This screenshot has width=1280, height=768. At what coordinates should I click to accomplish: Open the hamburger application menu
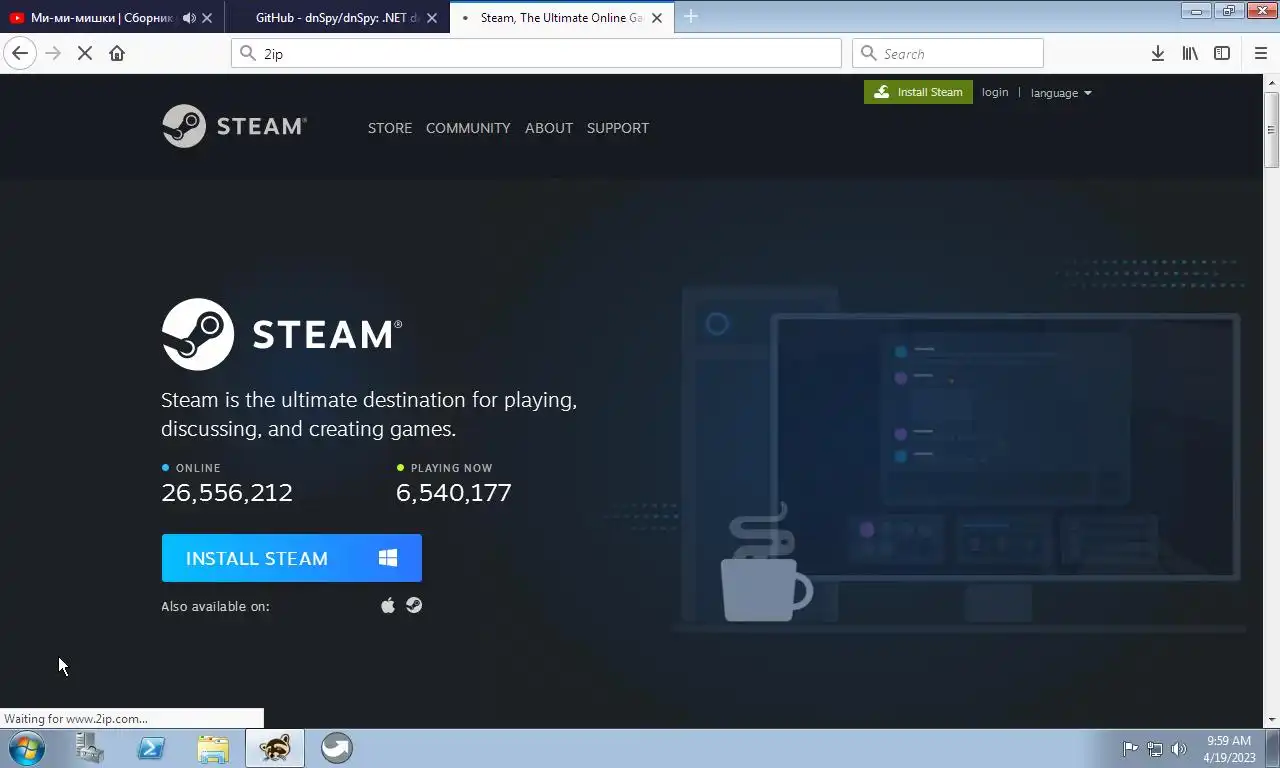point(1261,53)
